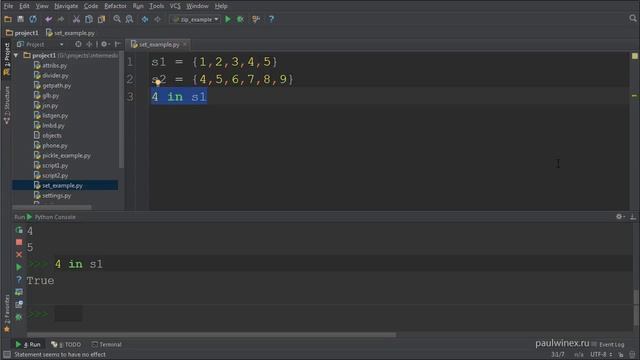Open the File menu
The image size is (640, 360).
click(x=8, y=6)
